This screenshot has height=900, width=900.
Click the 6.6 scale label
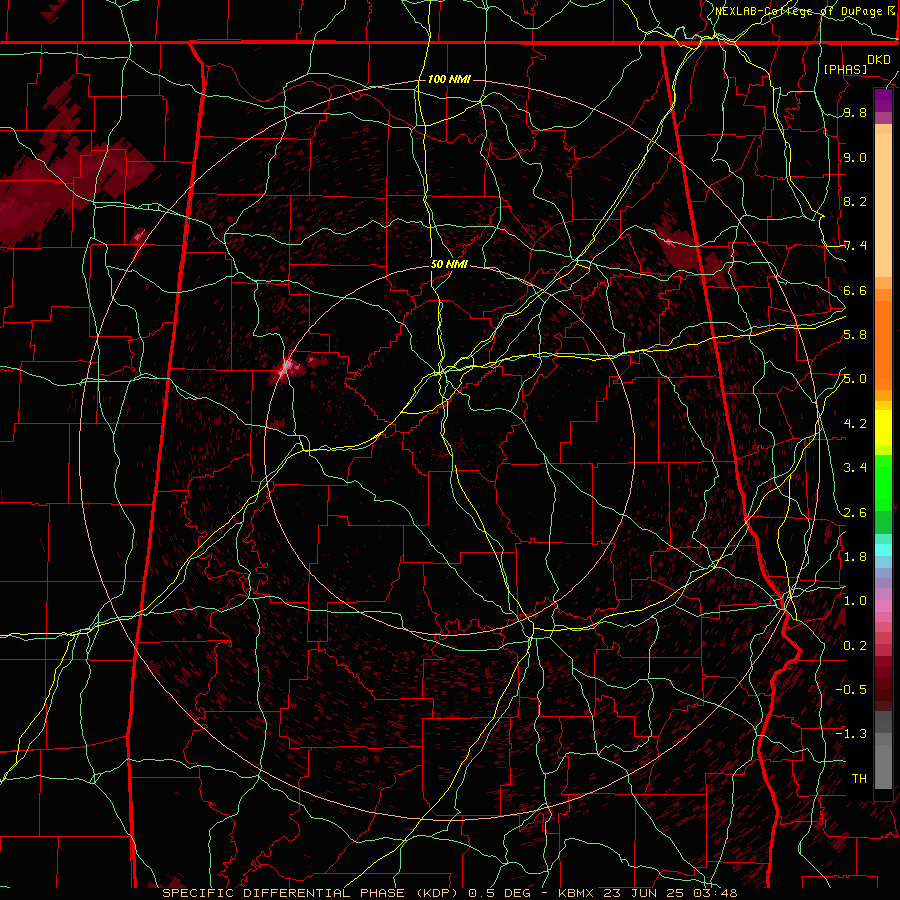point(855,291)
